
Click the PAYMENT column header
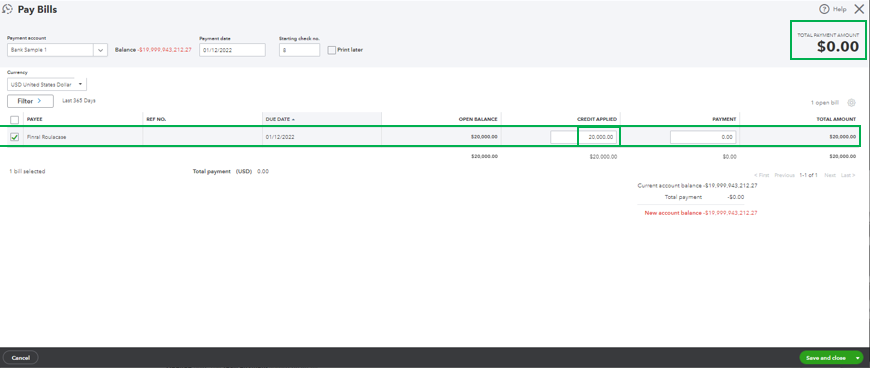coord(724,119)
